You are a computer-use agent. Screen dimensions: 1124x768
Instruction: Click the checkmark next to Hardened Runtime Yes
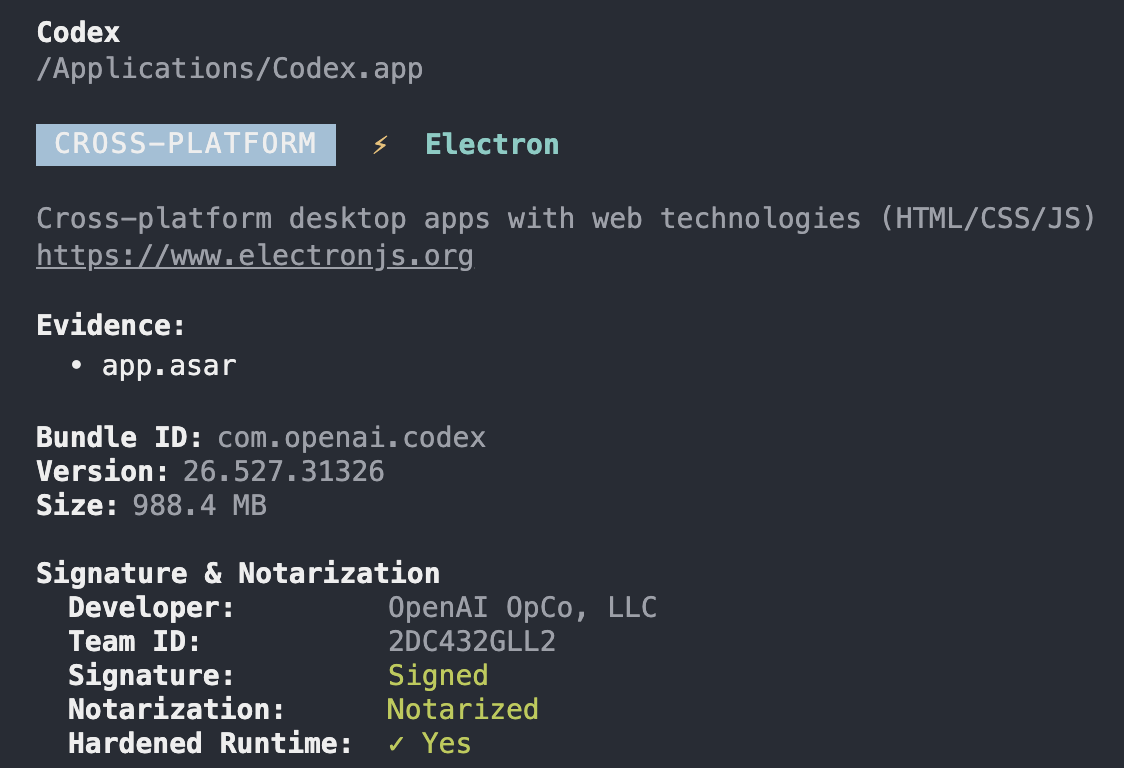396,744
